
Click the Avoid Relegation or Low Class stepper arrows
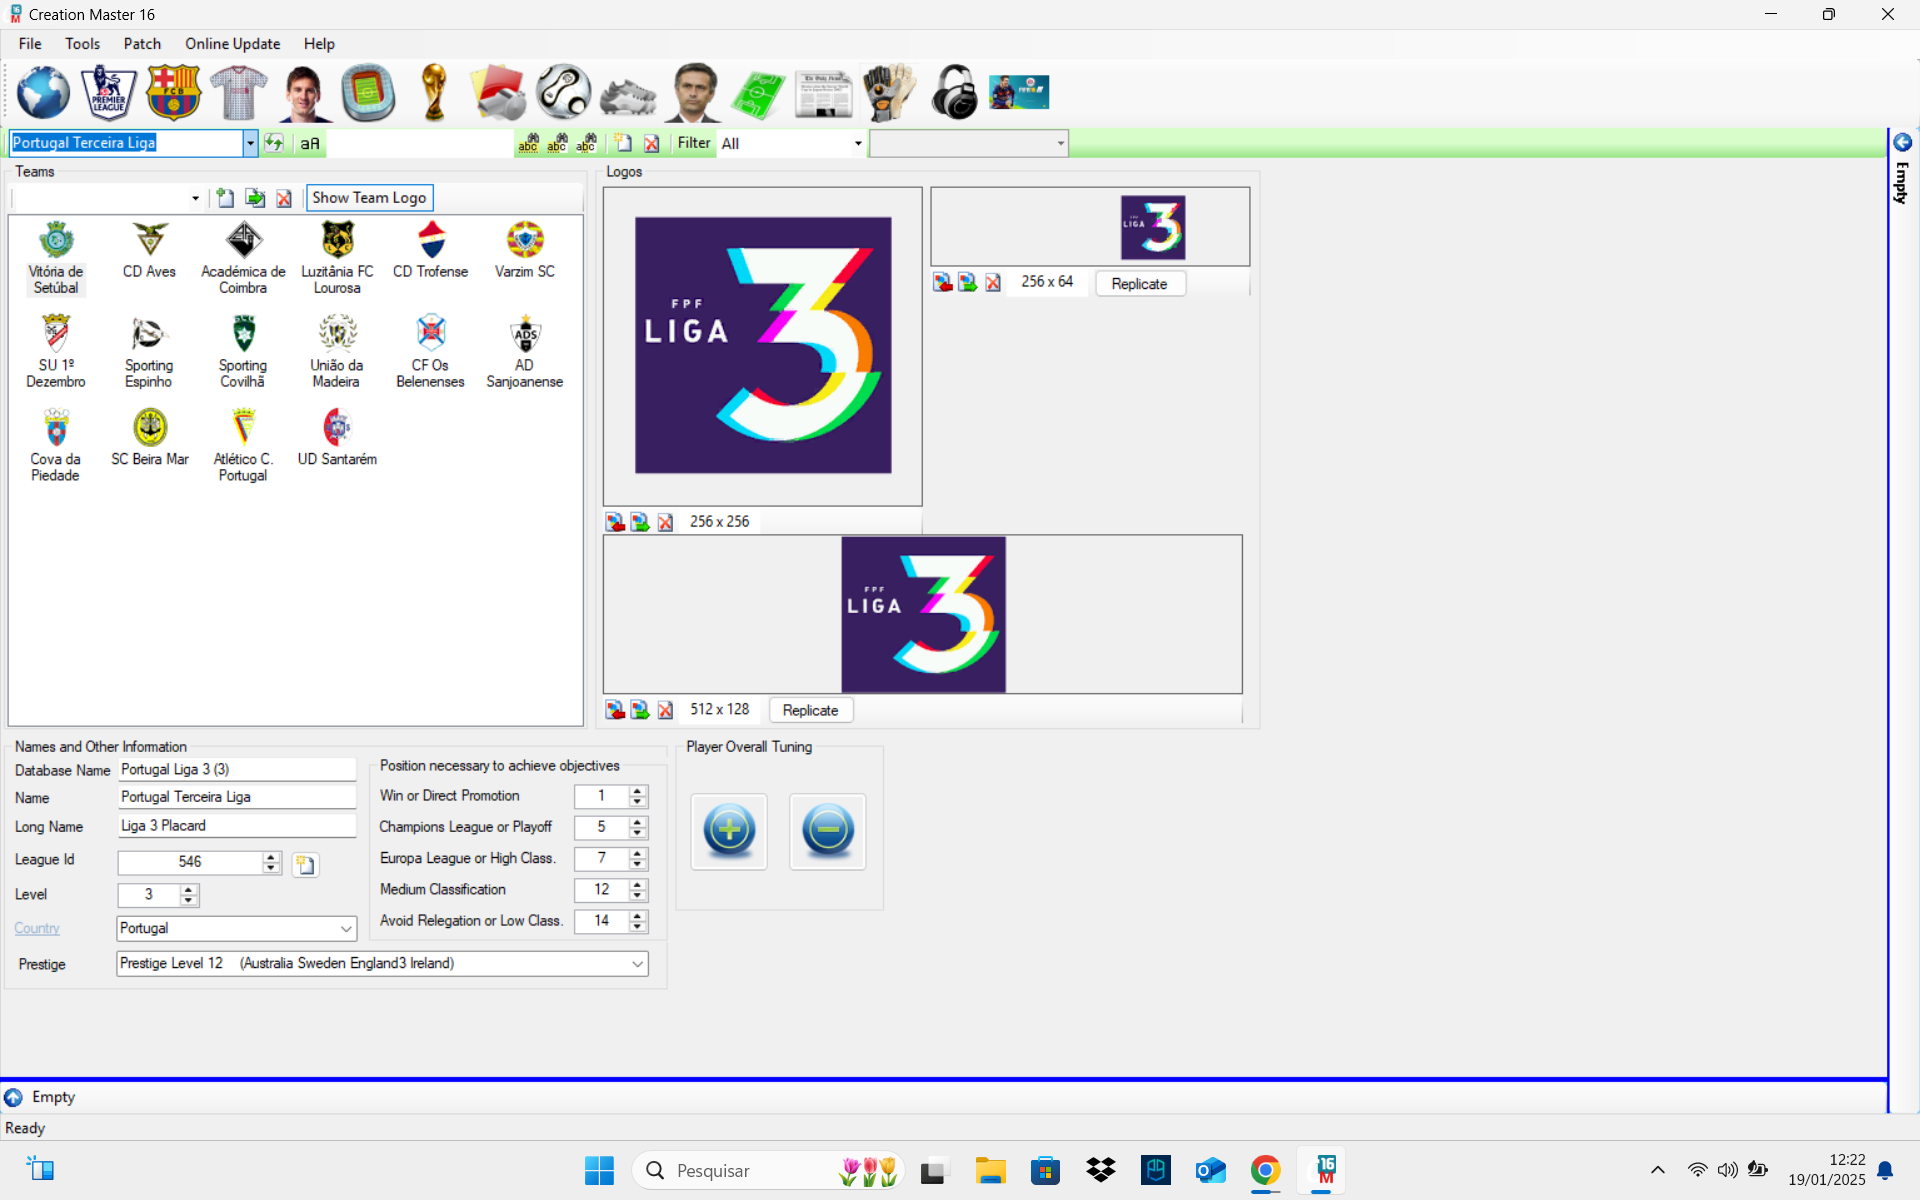[637, 921]
